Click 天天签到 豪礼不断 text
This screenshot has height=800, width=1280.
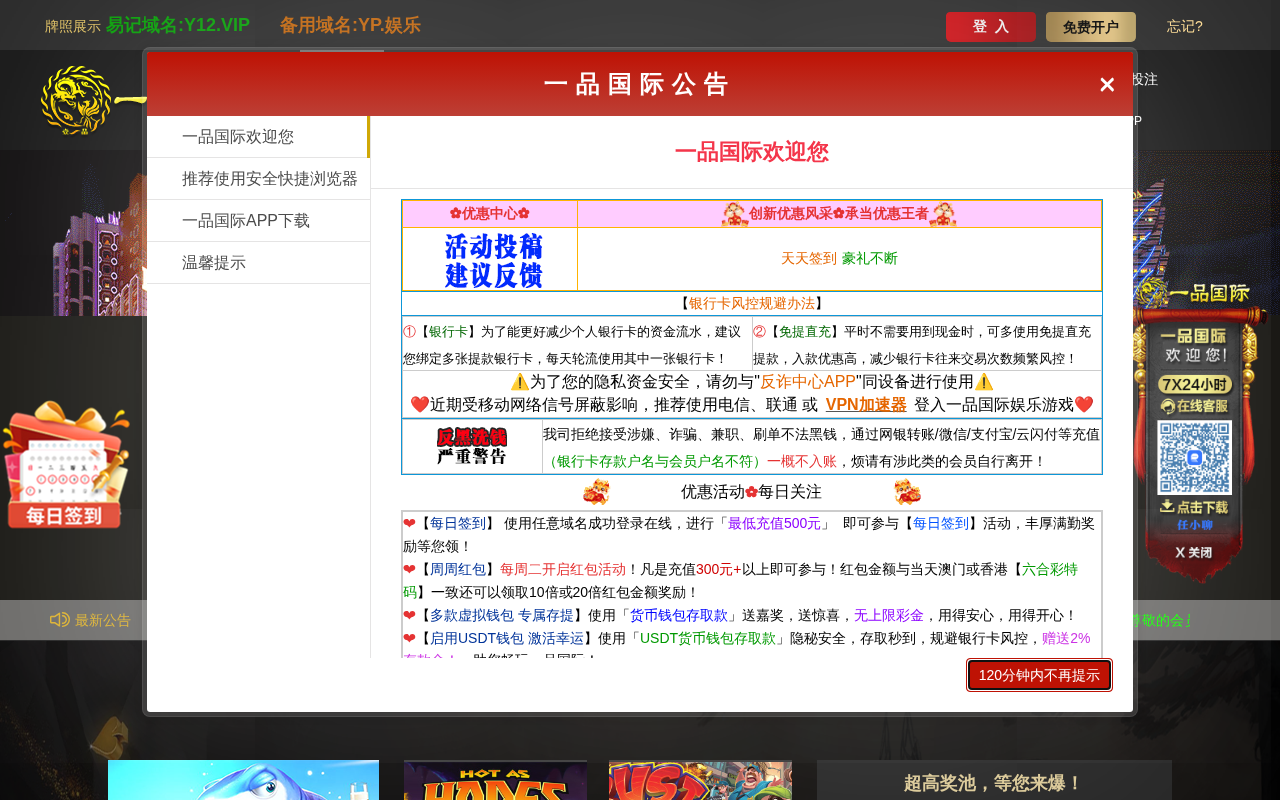coord(840,258)
